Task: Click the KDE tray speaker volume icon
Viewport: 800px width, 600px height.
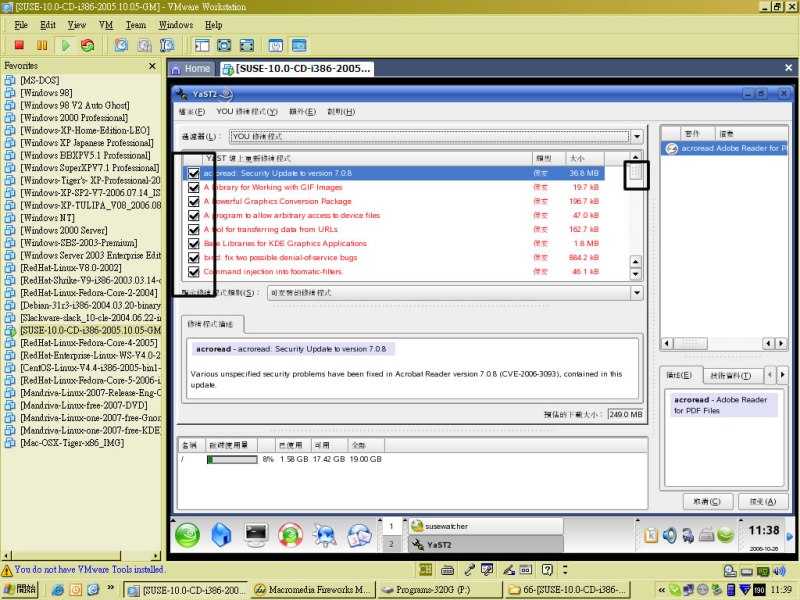Action: pos(669,535)
